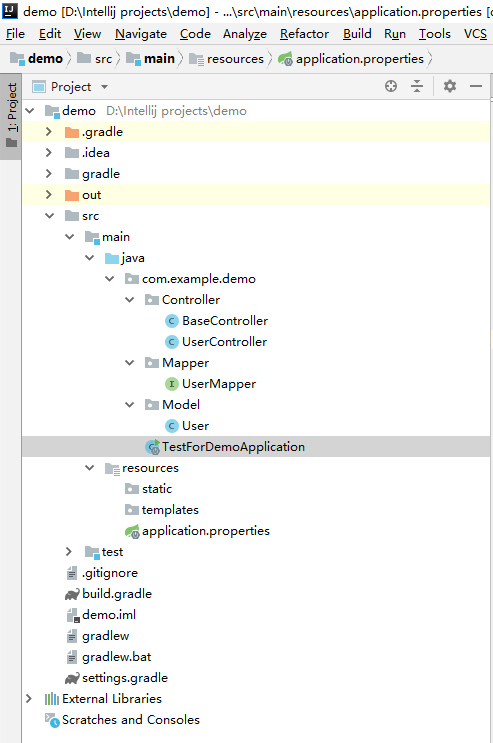Open the View menu
Viewport: 493px width, 743px height.
[87, 34]
